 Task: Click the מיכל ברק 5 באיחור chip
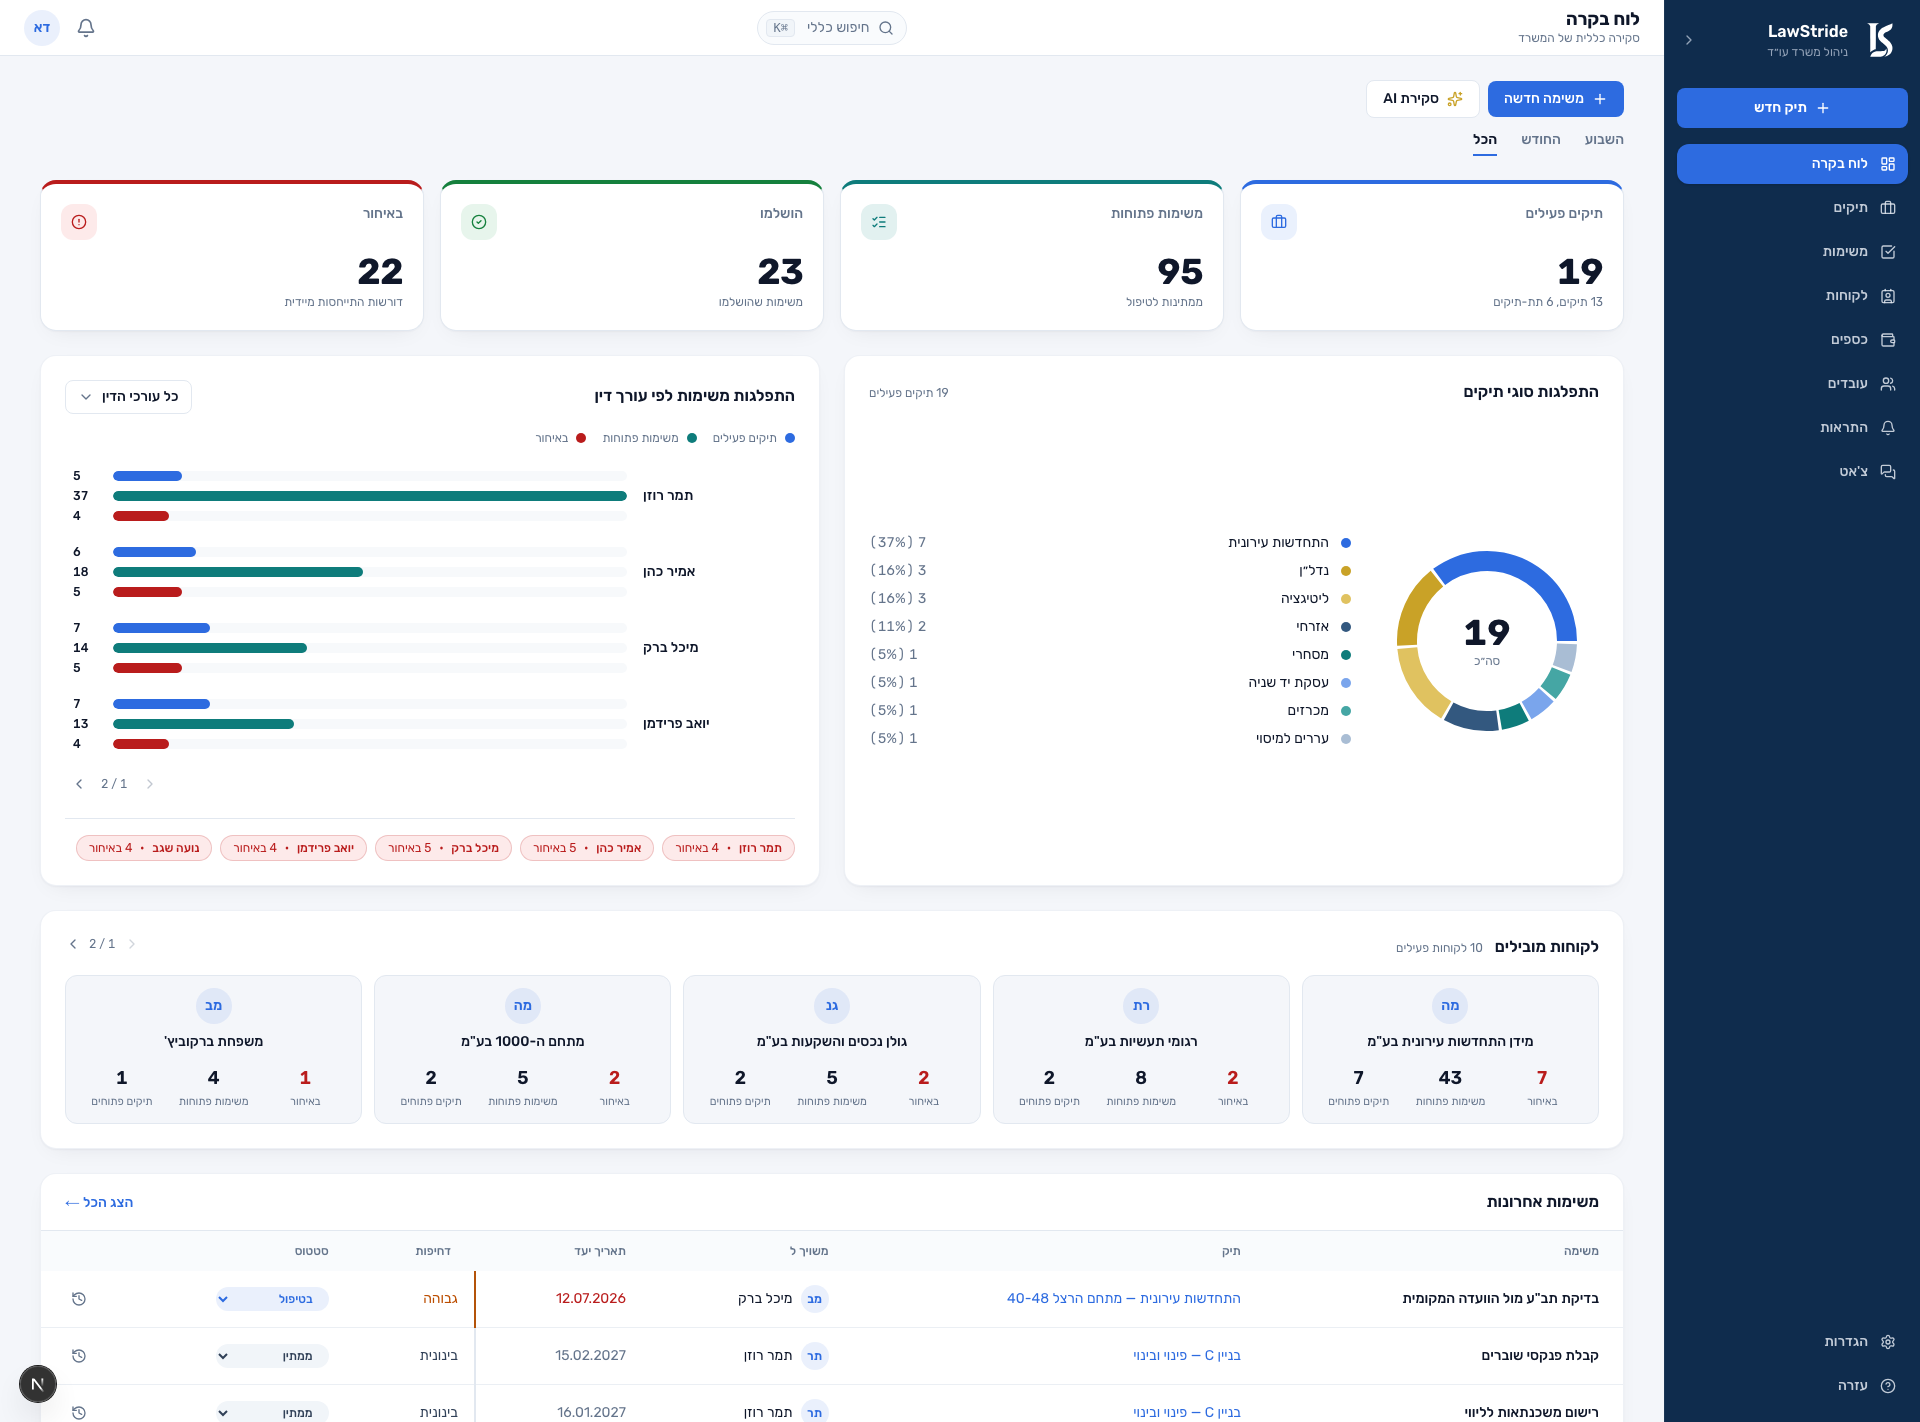(443, 848)
